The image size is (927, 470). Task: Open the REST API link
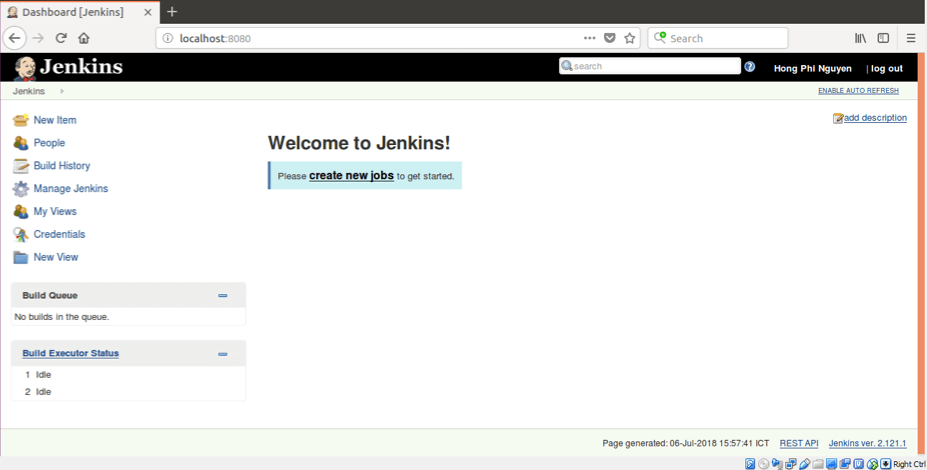(x=799, y=443)
